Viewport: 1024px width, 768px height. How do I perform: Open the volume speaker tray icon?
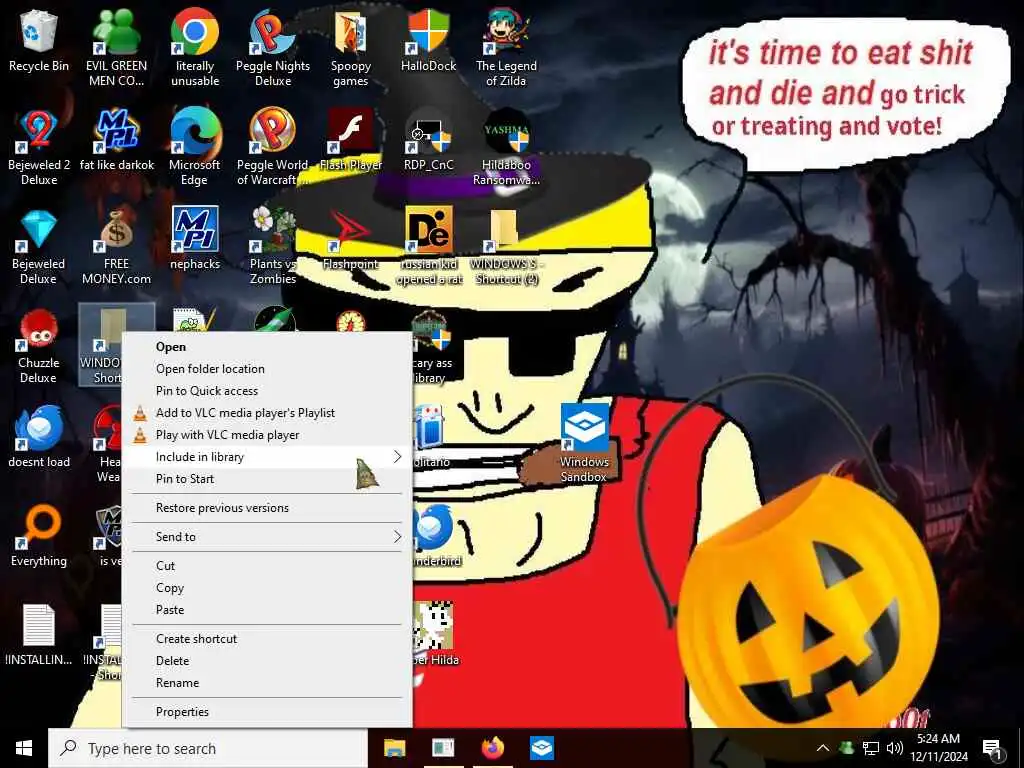tap(895, 748)
